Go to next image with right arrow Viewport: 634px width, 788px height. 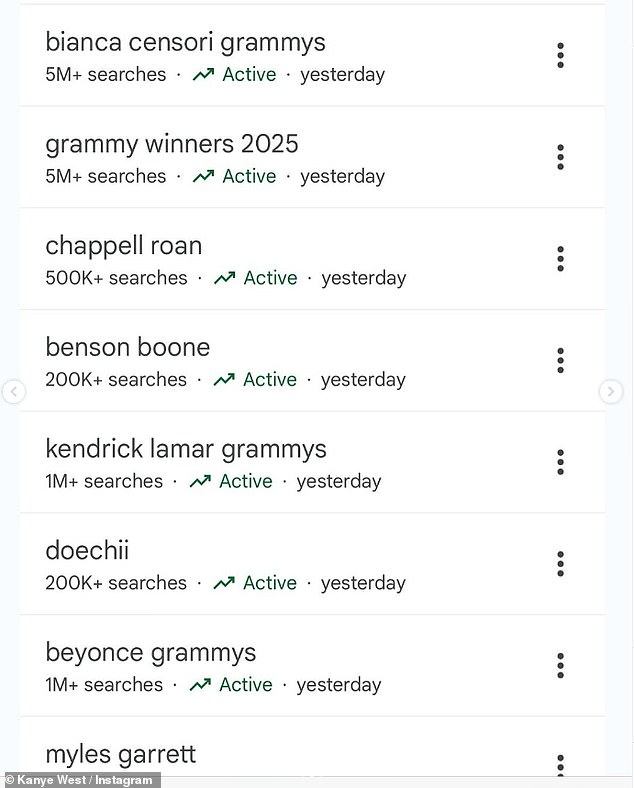[x=611, y=392]
